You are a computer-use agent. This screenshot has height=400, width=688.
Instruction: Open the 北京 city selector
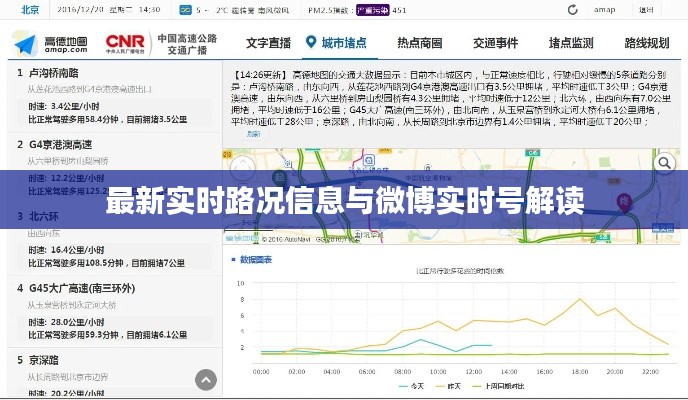point(30,10)
